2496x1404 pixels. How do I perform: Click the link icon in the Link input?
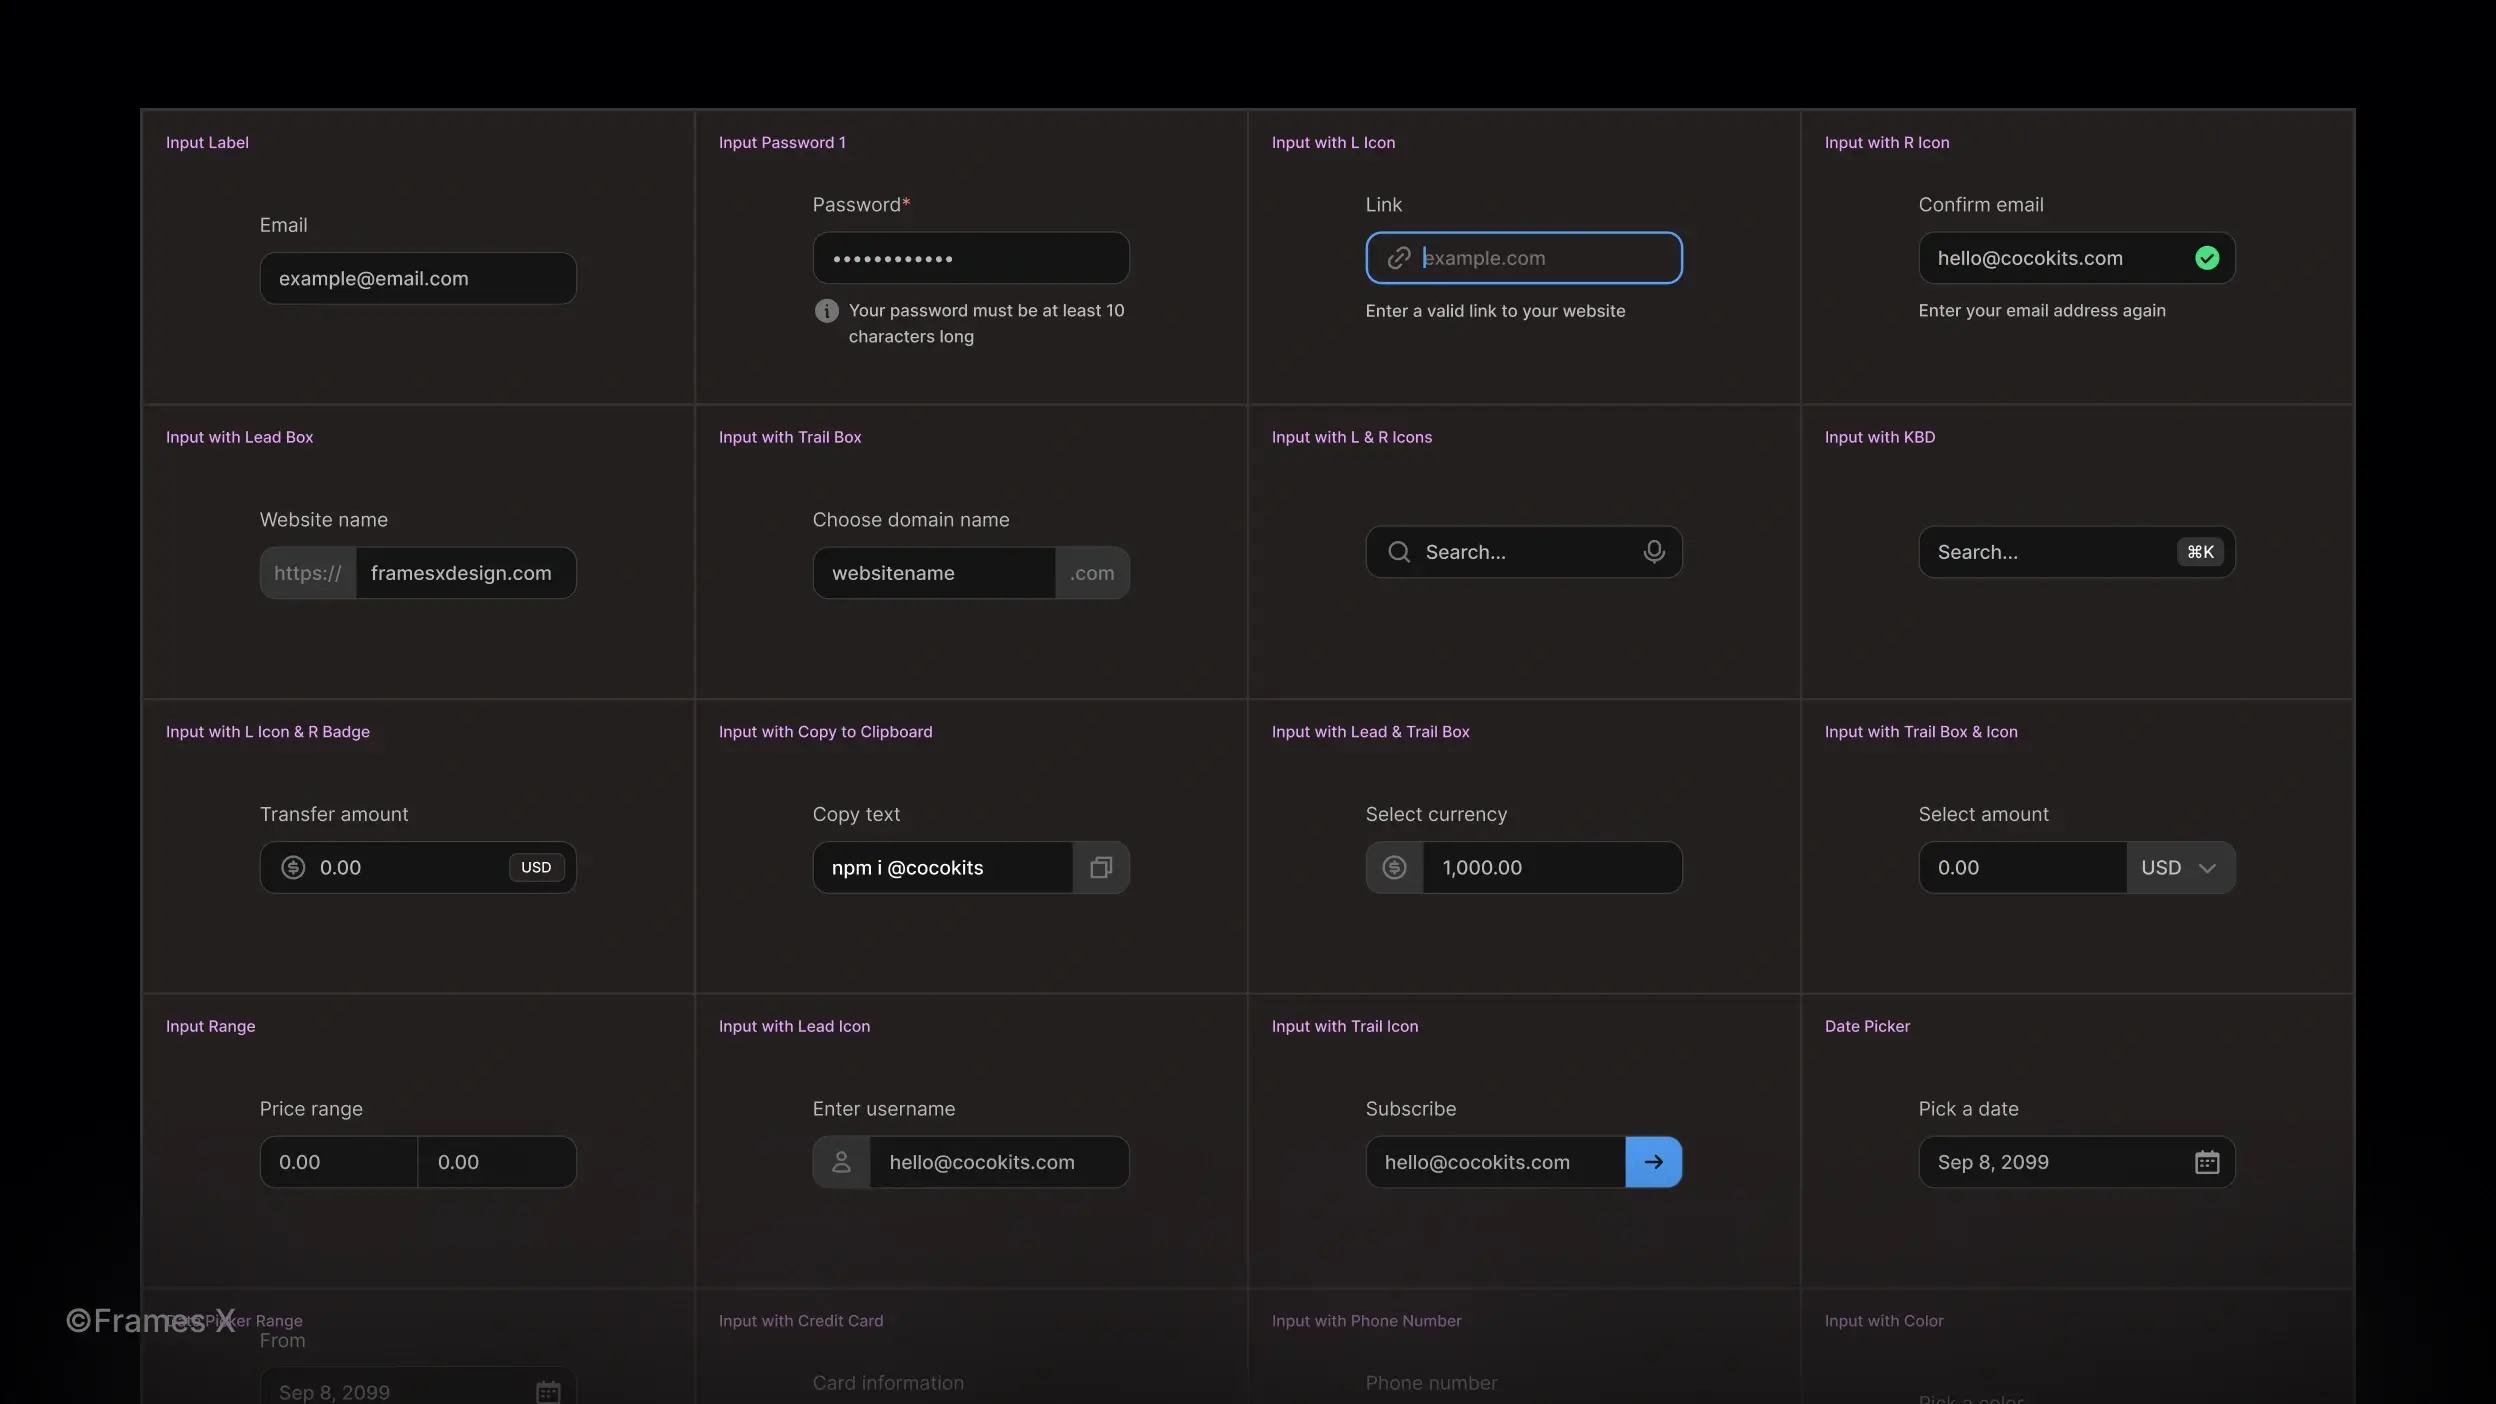click(1398, 258)
